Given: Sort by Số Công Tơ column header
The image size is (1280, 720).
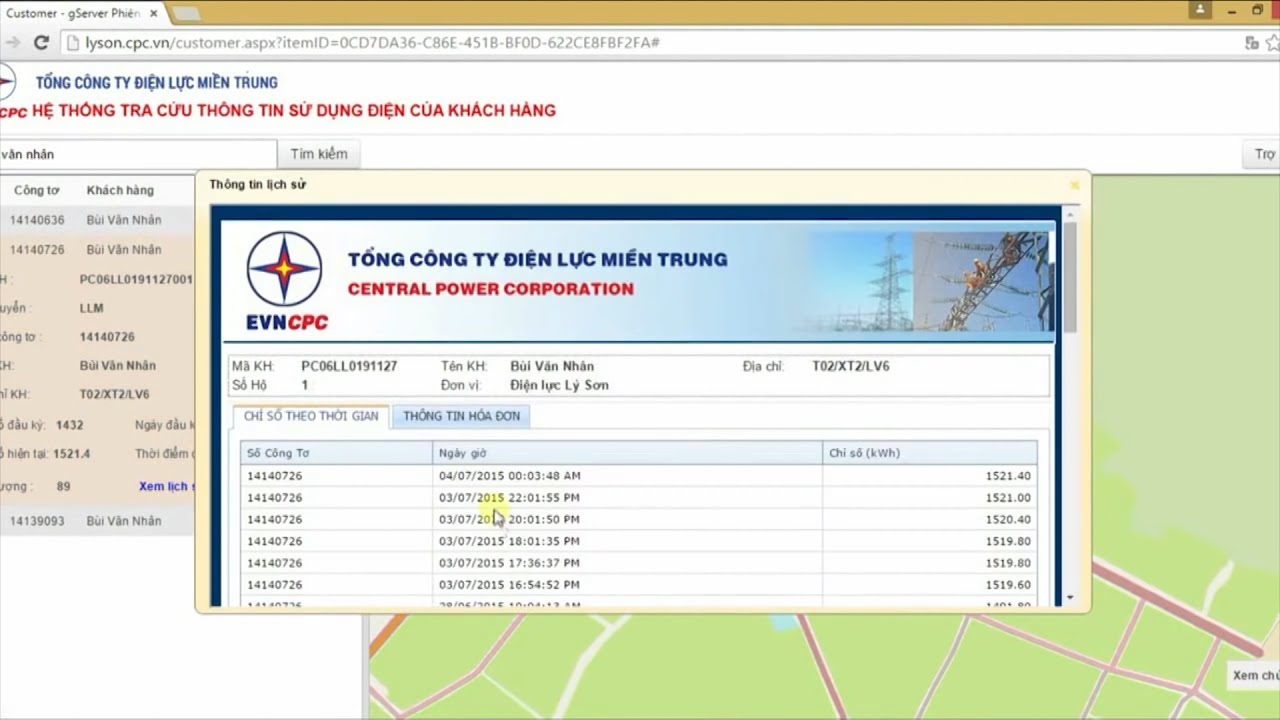Looking at the screenshot, I should tap(336, 453).
